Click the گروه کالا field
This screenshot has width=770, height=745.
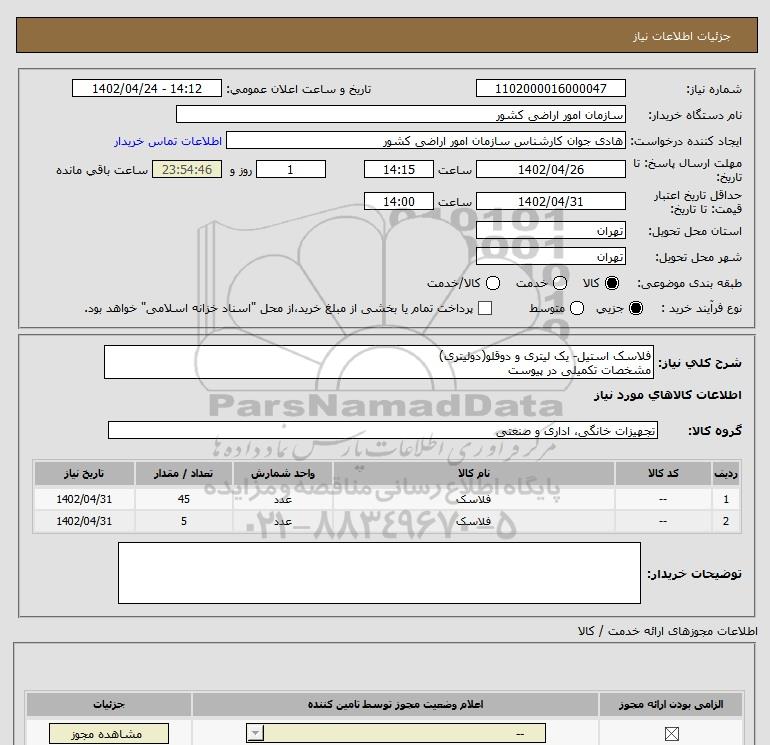pos(383,430)
